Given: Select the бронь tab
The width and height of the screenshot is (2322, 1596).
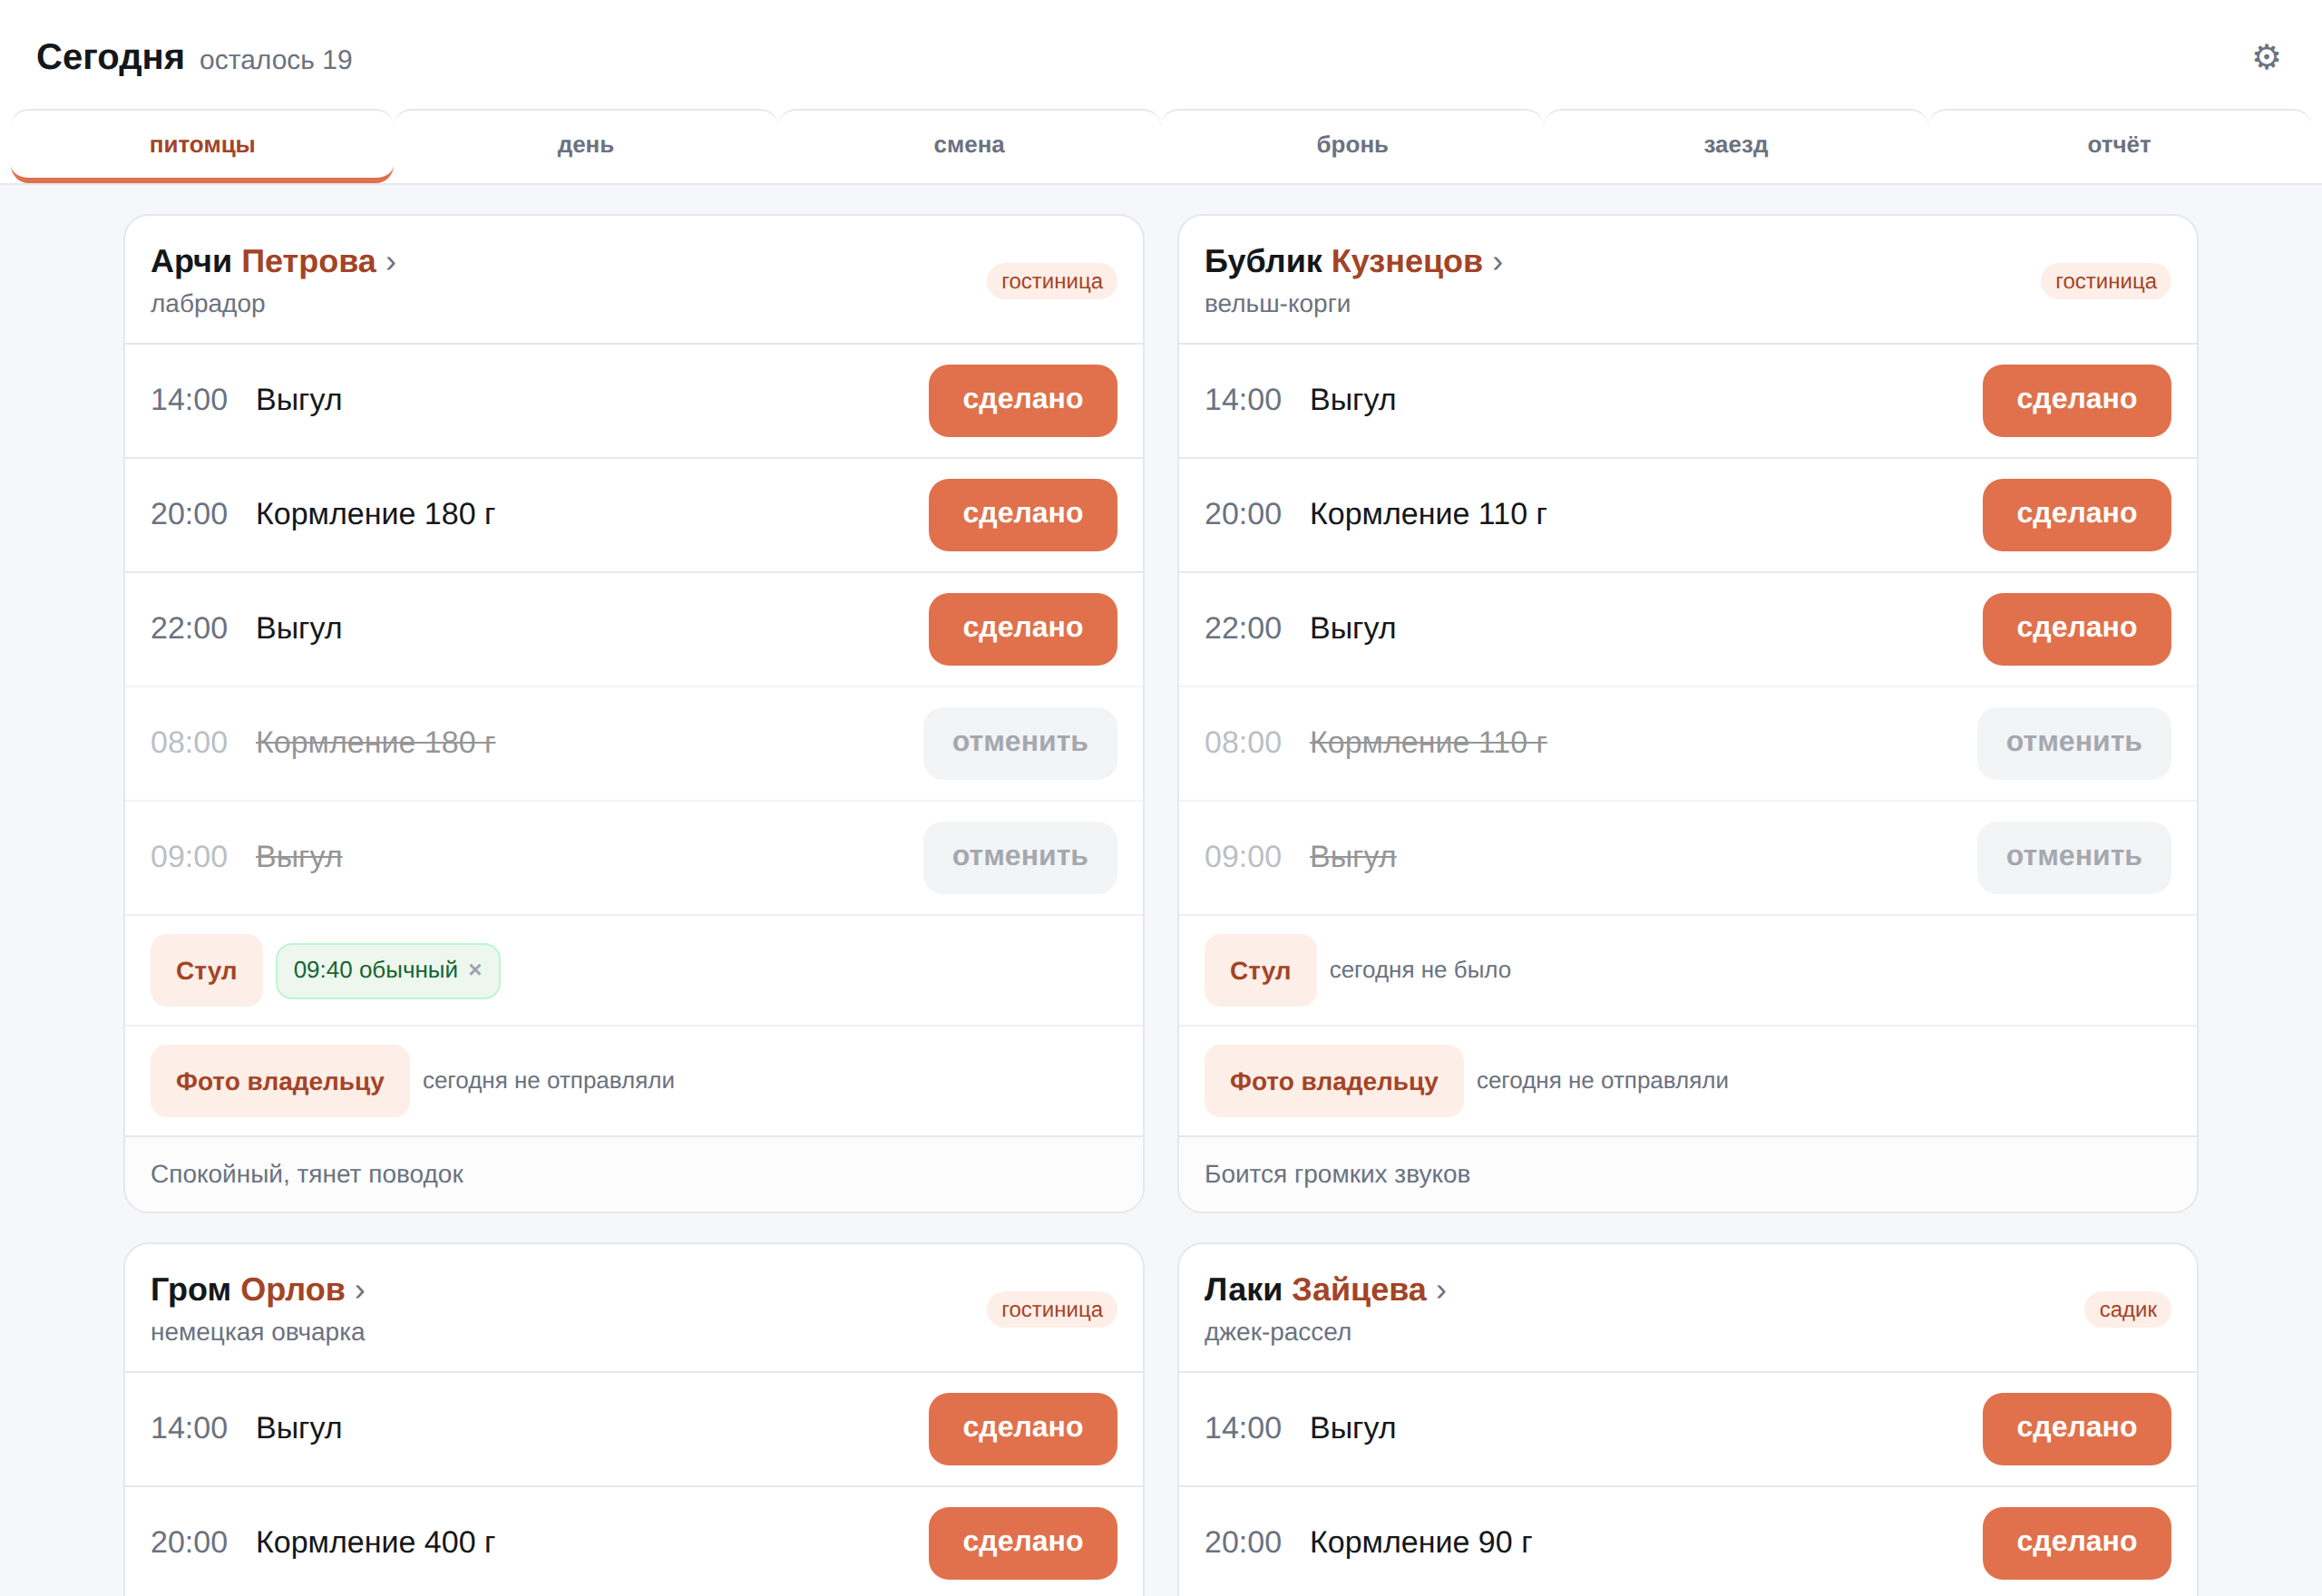Looking at the screenshot, I should (1352, 145).
